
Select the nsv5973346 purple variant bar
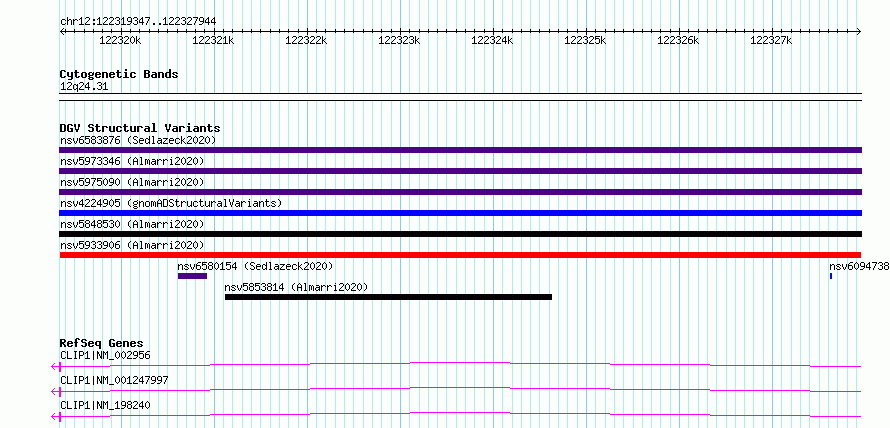[460, 171]
